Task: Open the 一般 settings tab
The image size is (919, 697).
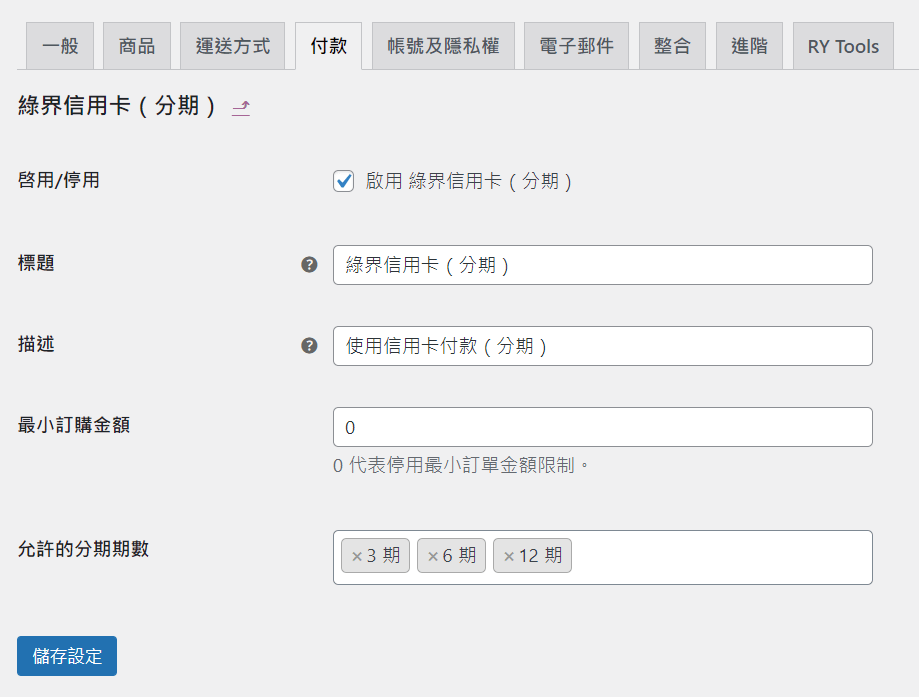Action: (x=60, y=46)
